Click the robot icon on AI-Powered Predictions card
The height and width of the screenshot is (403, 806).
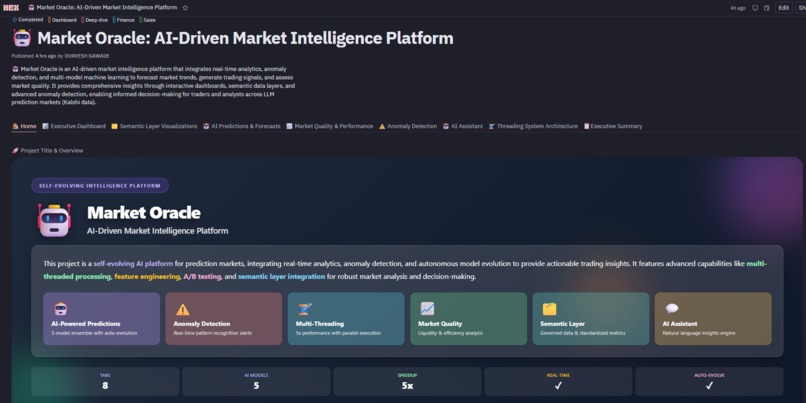coord(61,308)
